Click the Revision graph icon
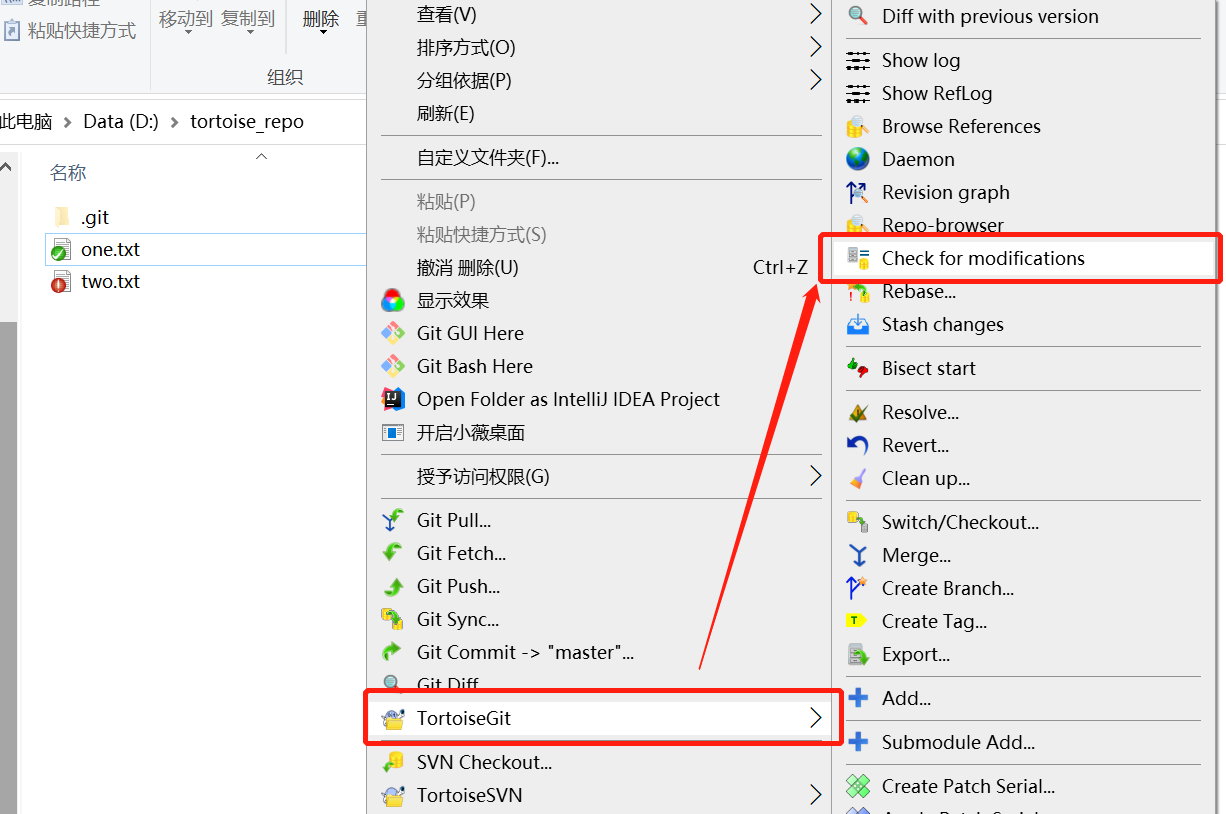The height and width of the screenshot is (814, 1226). coord(858,193)
